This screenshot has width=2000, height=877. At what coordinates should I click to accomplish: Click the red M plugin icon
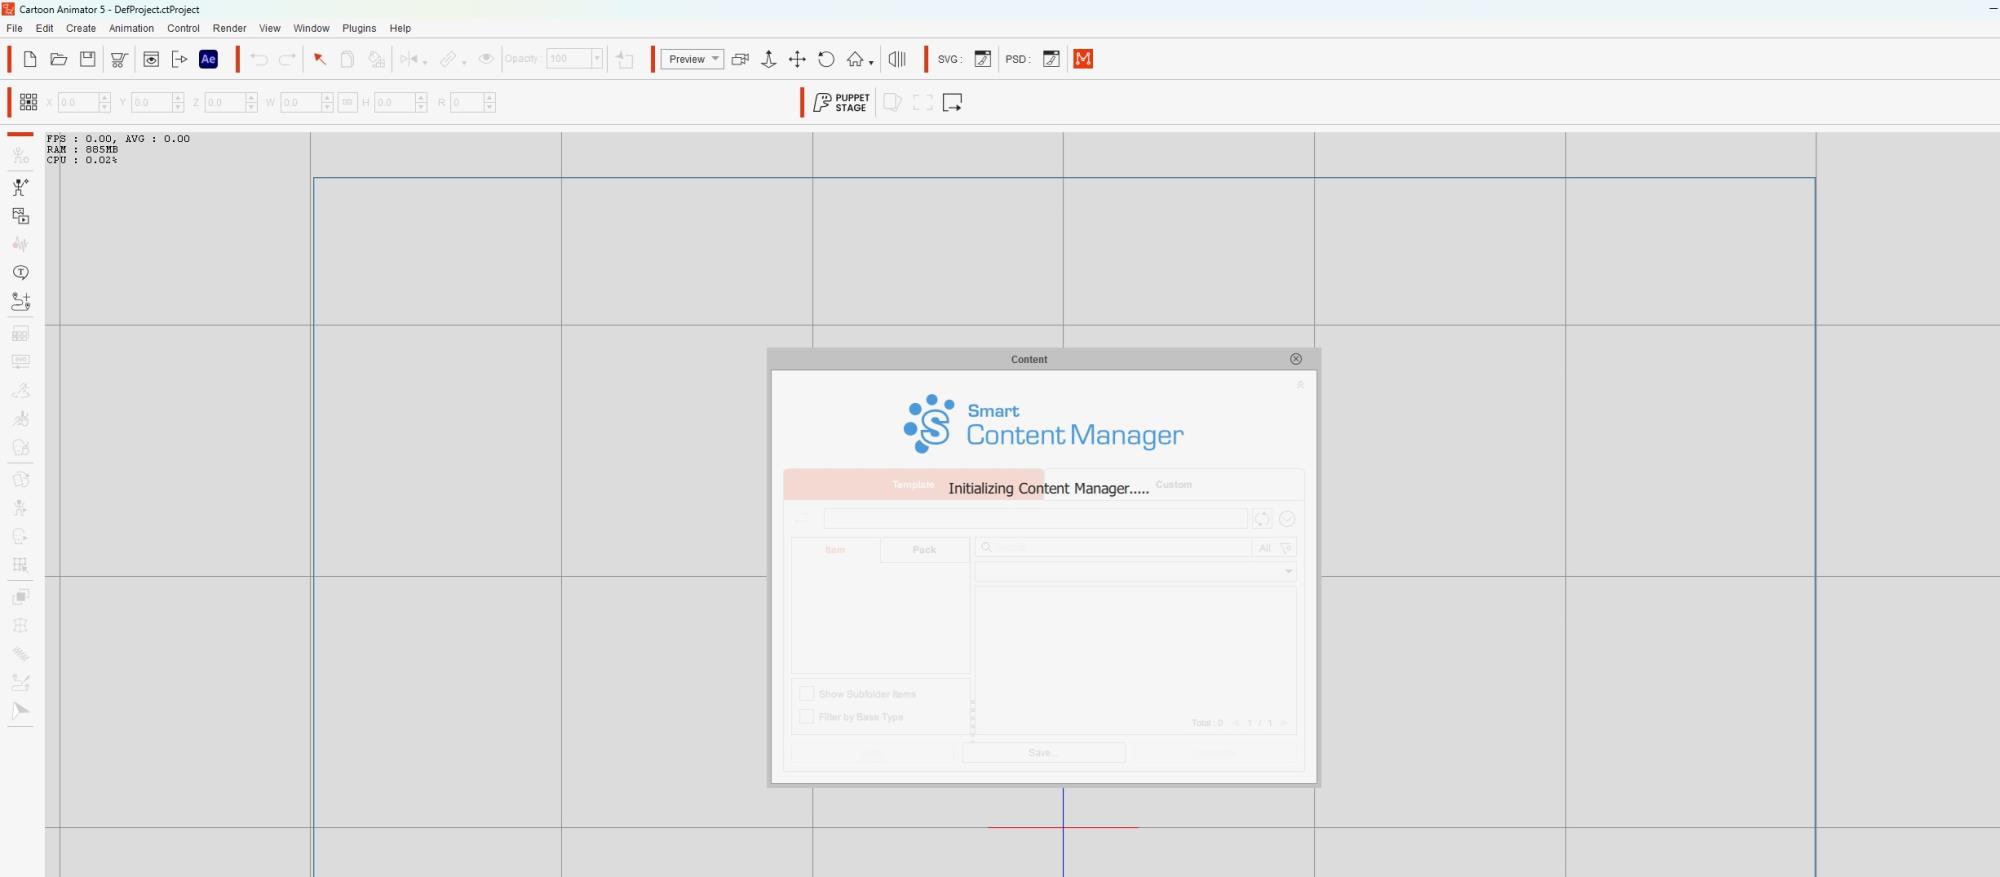click(x=1083, y=59)
